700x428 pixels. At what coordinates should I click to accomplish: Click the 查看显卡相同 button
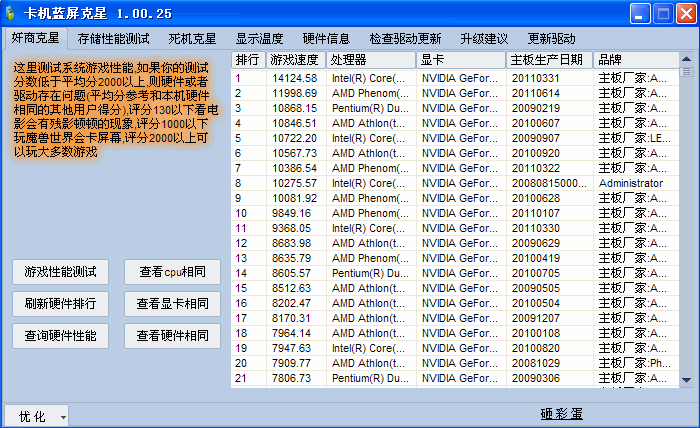(172, 304)
